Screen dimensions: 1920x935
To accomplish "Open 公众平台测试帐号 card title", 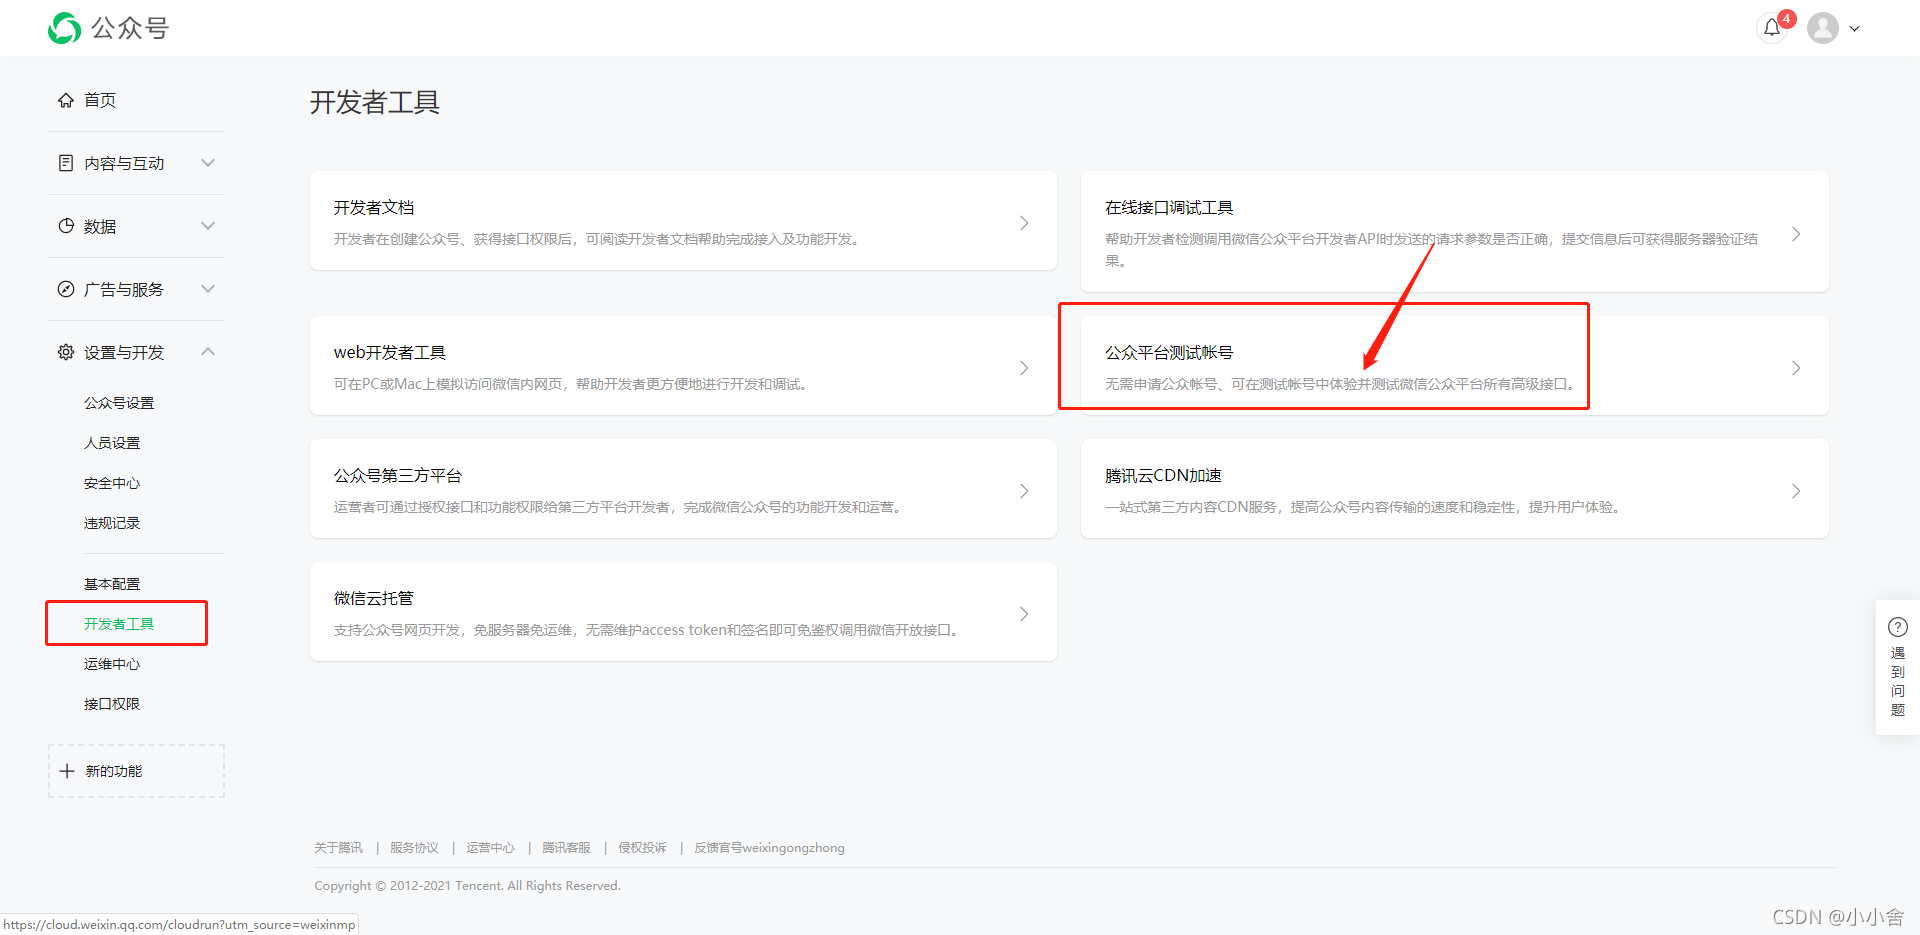I will tap(1169, 352).
